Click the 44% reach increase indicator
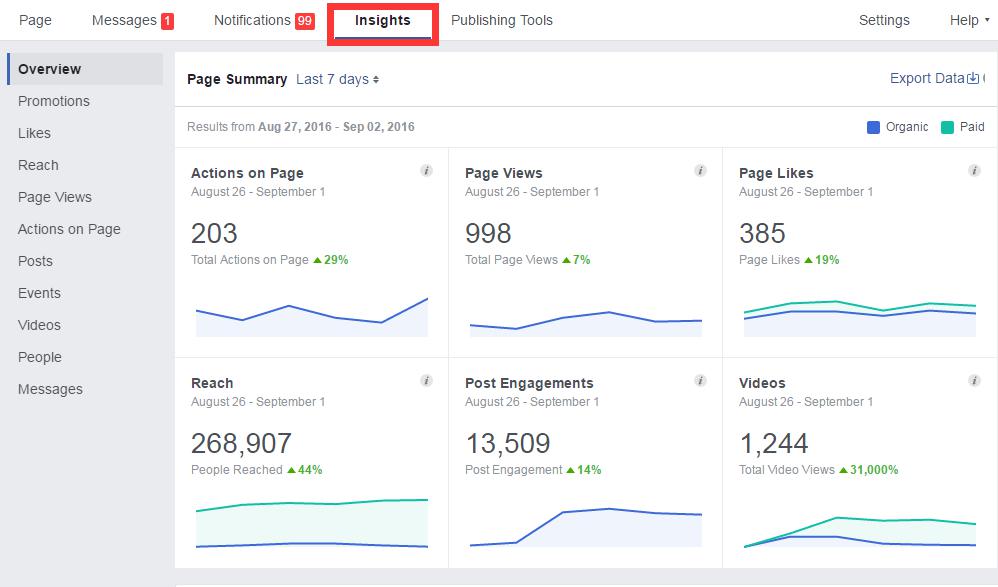 coord(305,470)
